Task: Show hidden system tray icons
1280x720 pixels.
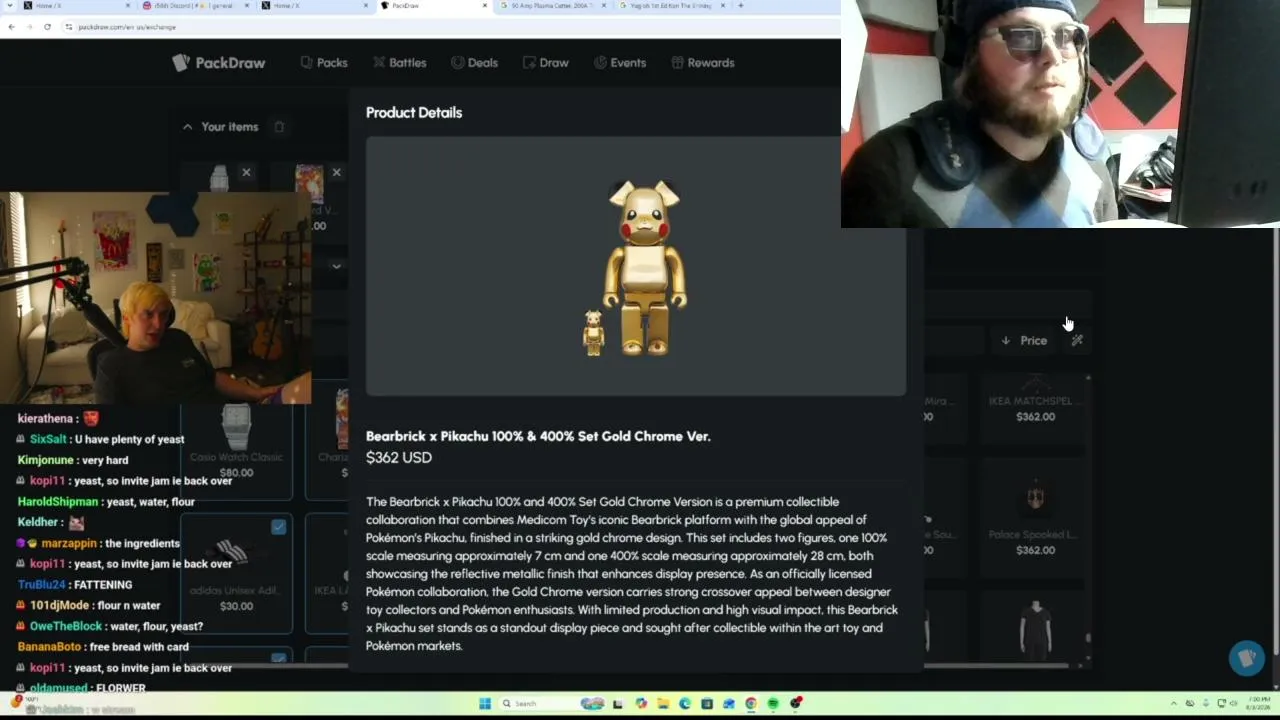Action: tap(1175, 704)
